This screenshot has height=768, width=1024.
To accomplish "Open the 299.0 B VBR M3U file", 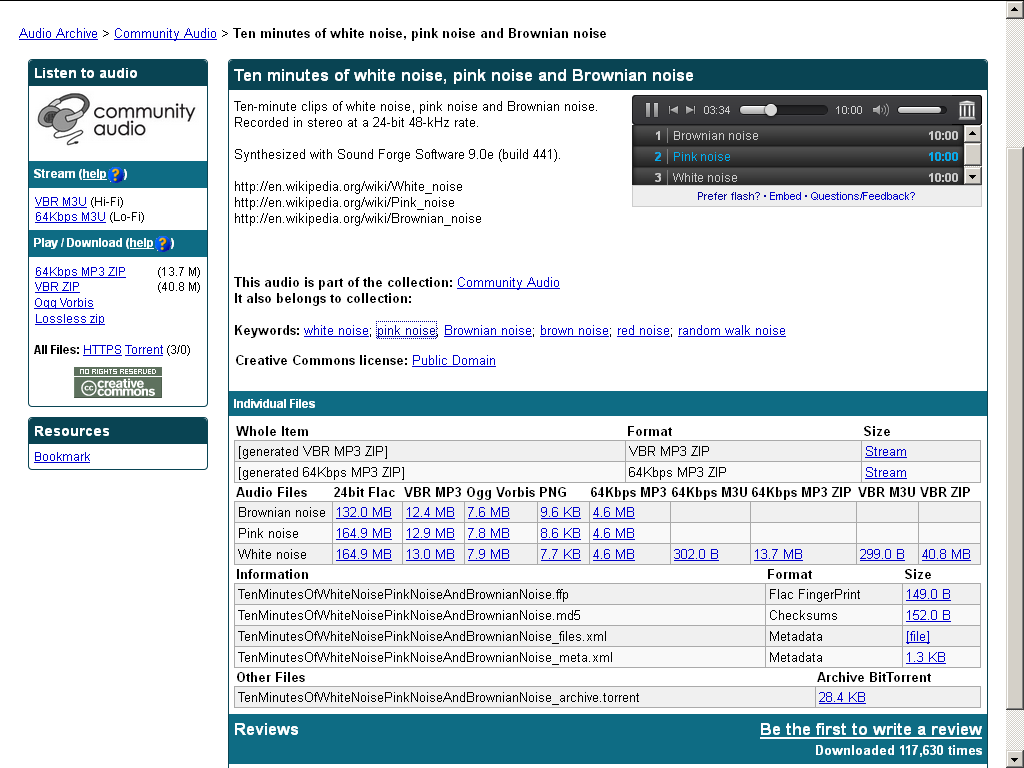I will click(882, 554).
